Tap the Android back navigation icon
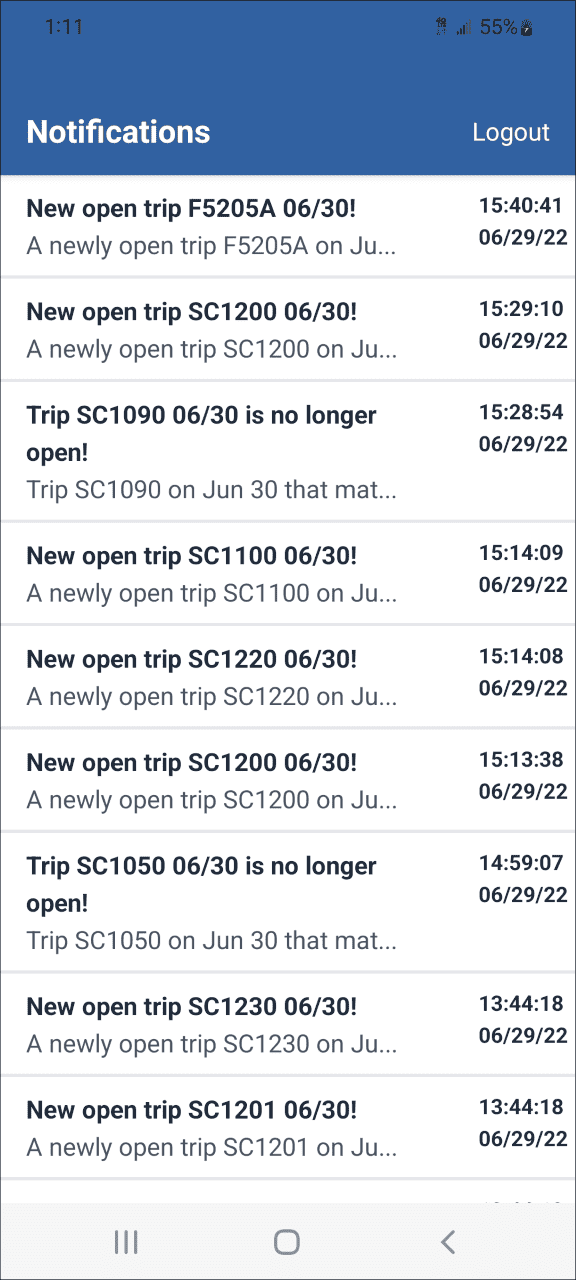 [x=448, y=1242]
